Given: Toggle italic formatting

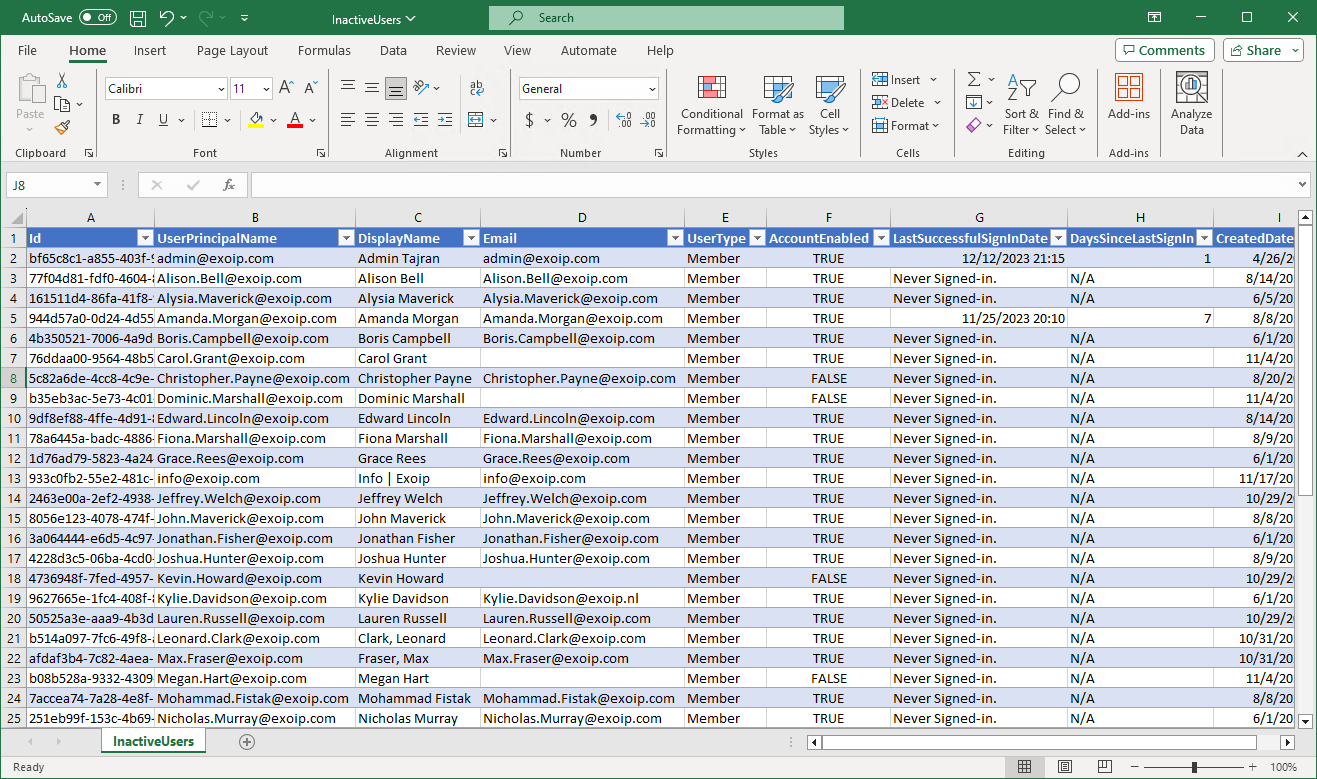Looking at the screenshot, I should pyautogui.click(x=140, y=120).
